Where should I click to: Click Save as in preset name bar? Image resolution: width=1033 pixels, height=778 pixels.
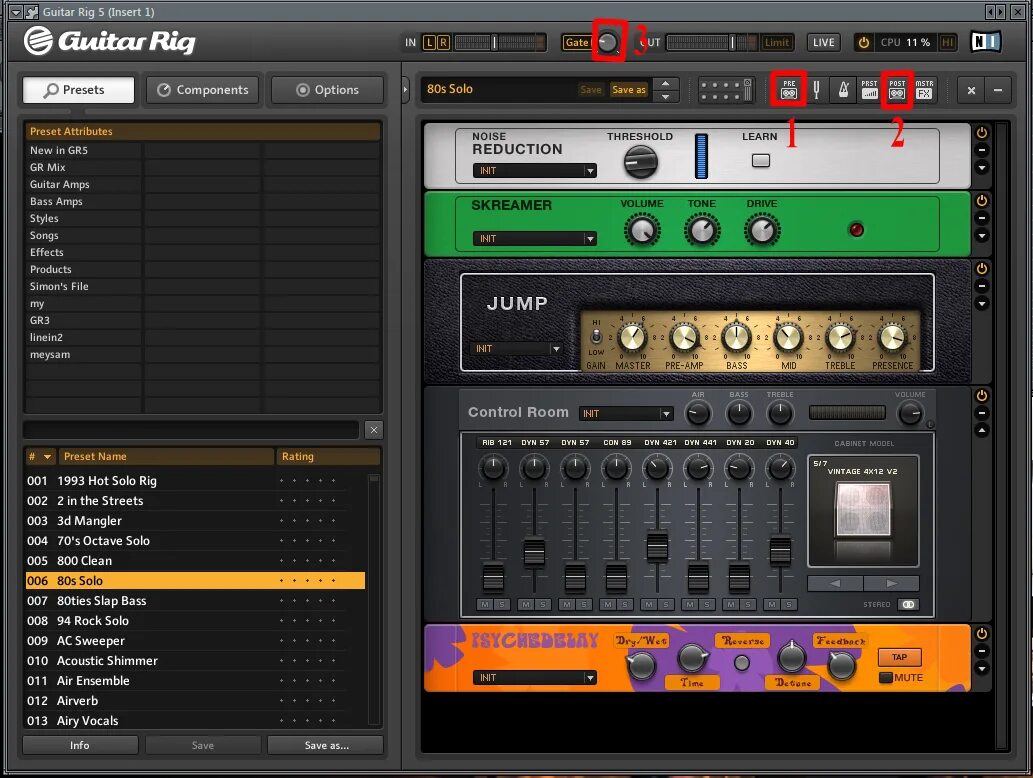coord(628,90)
